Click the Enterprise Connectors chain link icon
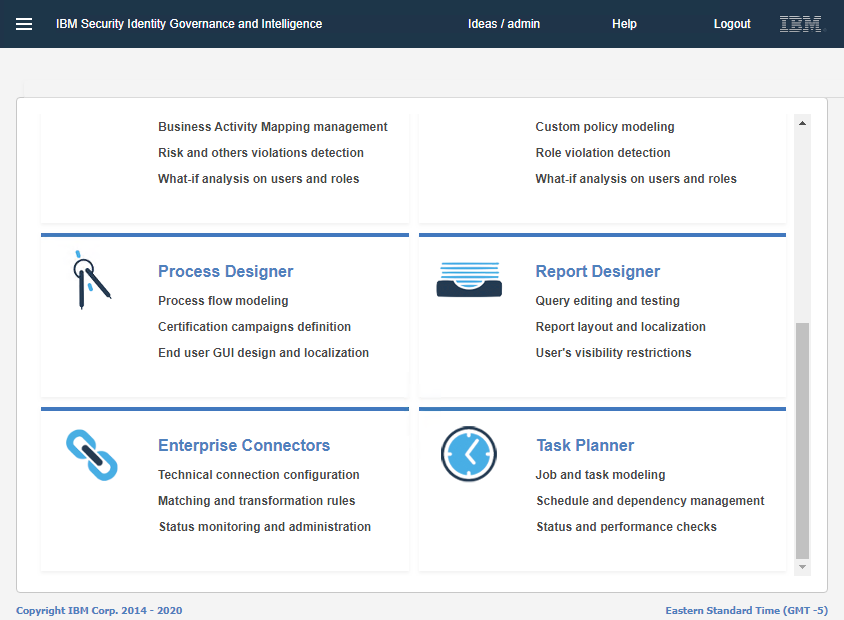Screen dimensions: 844x620 (91, 454)
